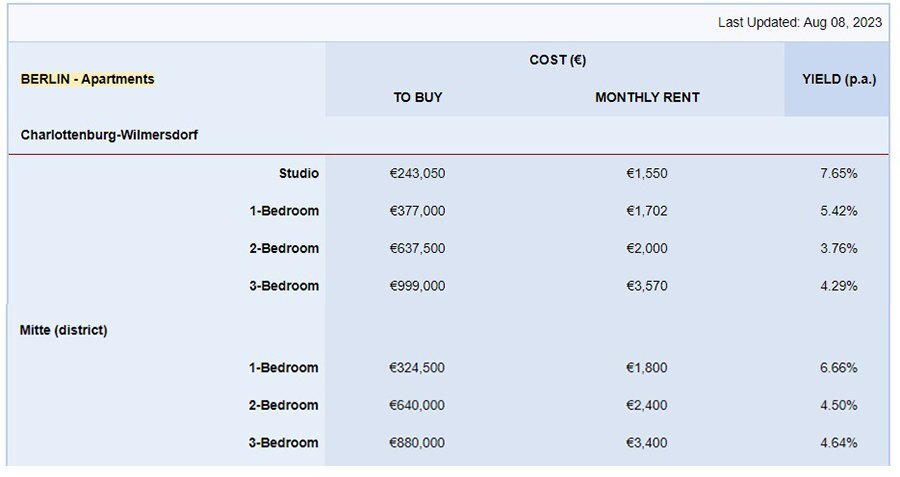The width and height of the screenshot is (900, 477).
Task: Click the BERLIN - Apartments heading
Action: (x=87, y=79)
